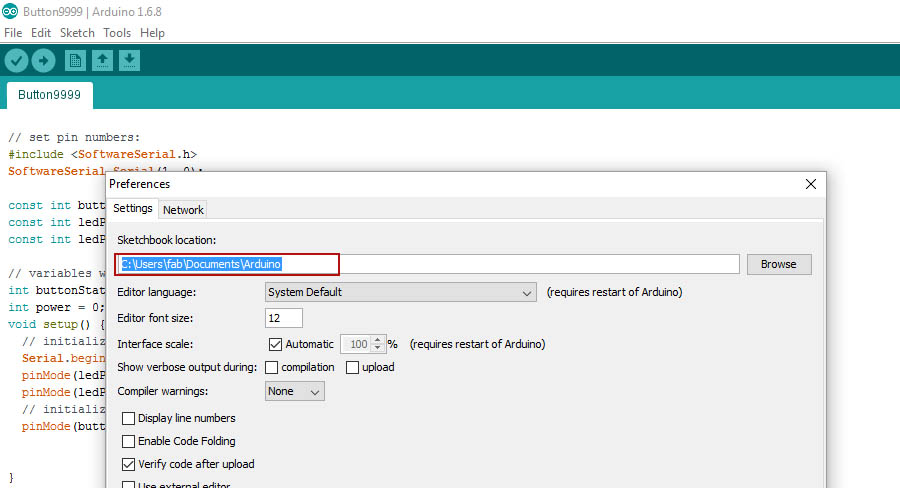Open the Editor language dropdown

click(401, 292)
